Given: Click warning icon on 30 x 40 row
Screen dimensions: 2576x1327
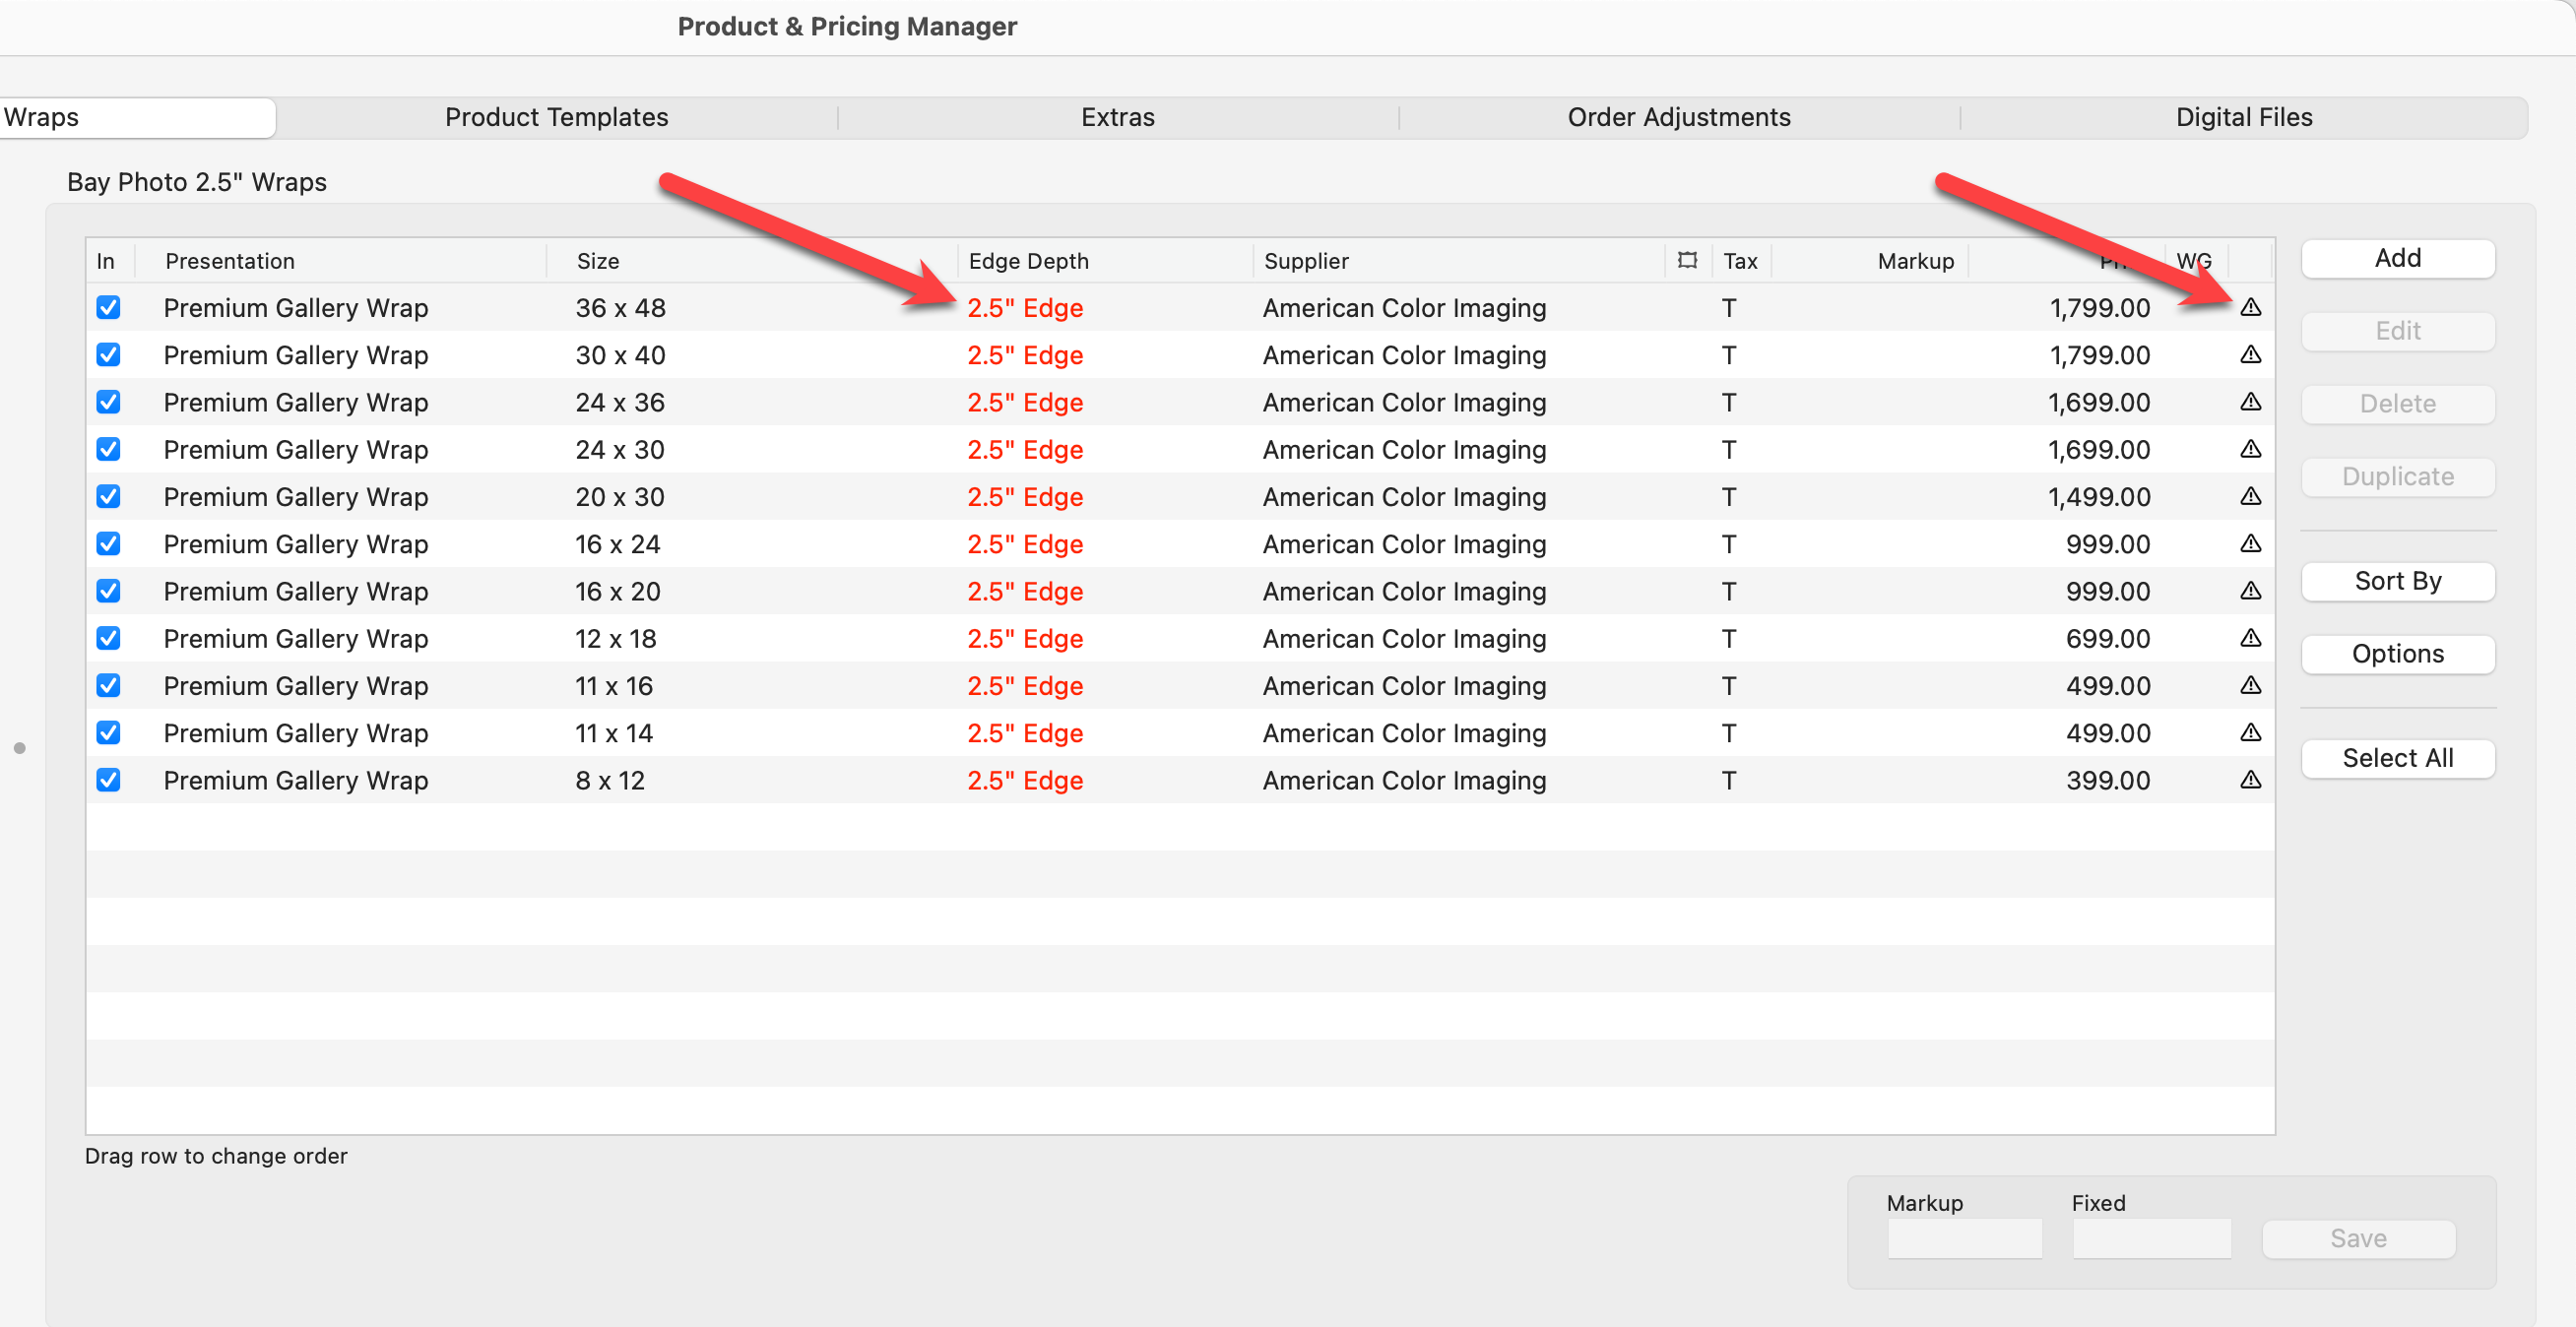Looking at the screenshot, I should tap(2250, 355).
